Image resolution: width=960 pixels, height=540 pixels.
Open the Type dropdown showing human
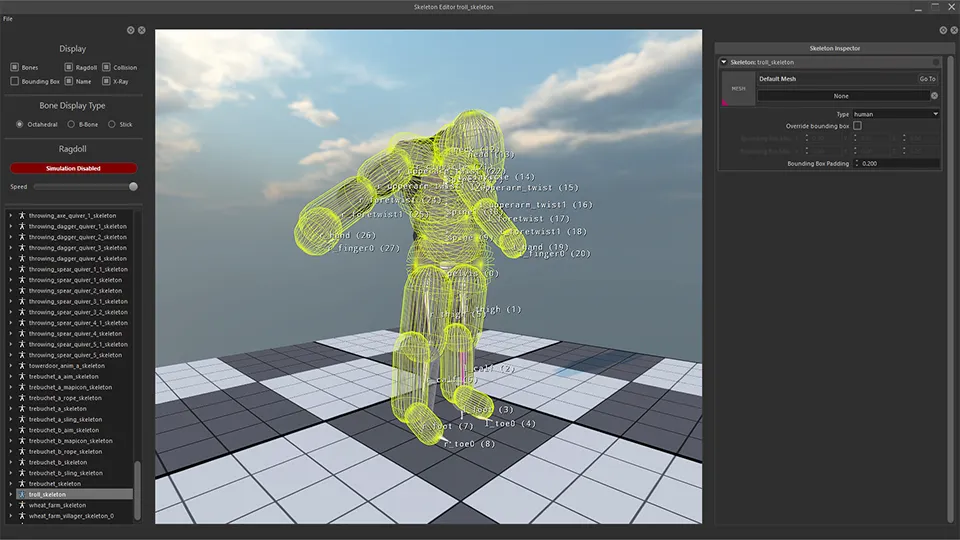tap(894, 114)
